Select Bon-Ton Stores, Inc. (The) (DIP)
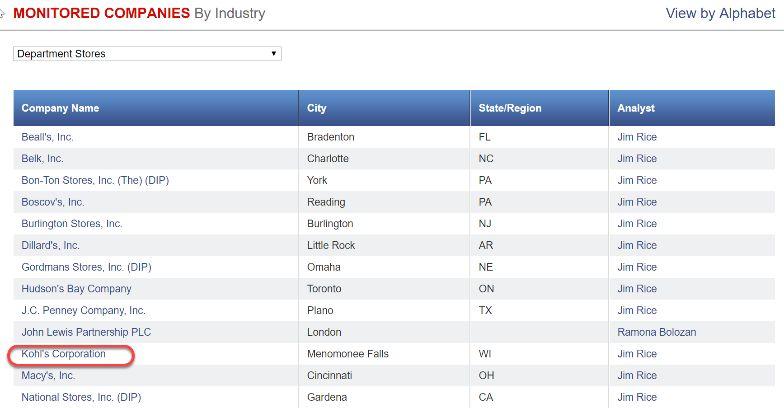 tap(95, 180)
